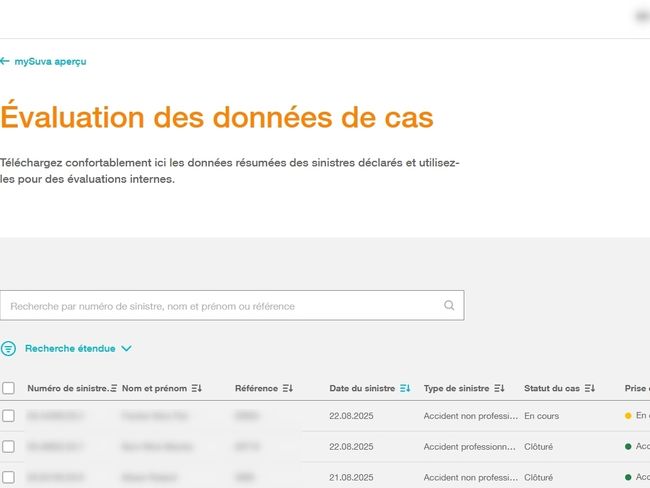This screenshot has width=650, height=488.
Task: Expand the Recherche étendue chevron
Action: tap(126, 349)
